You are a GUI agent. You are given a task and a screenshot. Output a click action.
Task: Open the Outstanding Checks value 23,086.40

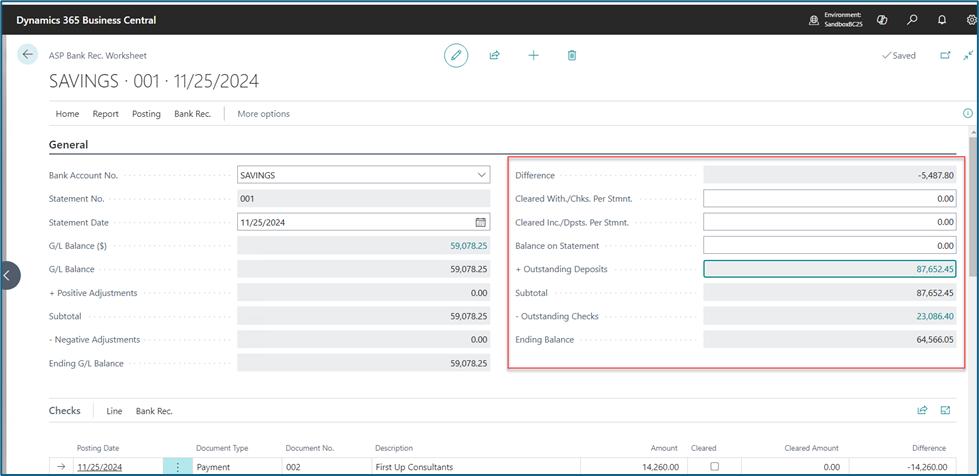point(935,316)
